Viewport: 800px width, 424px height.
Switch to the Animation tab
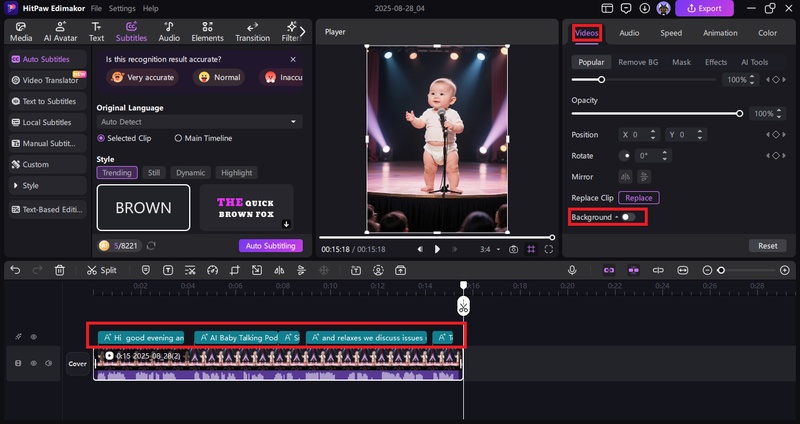click(x=720, y=33)
